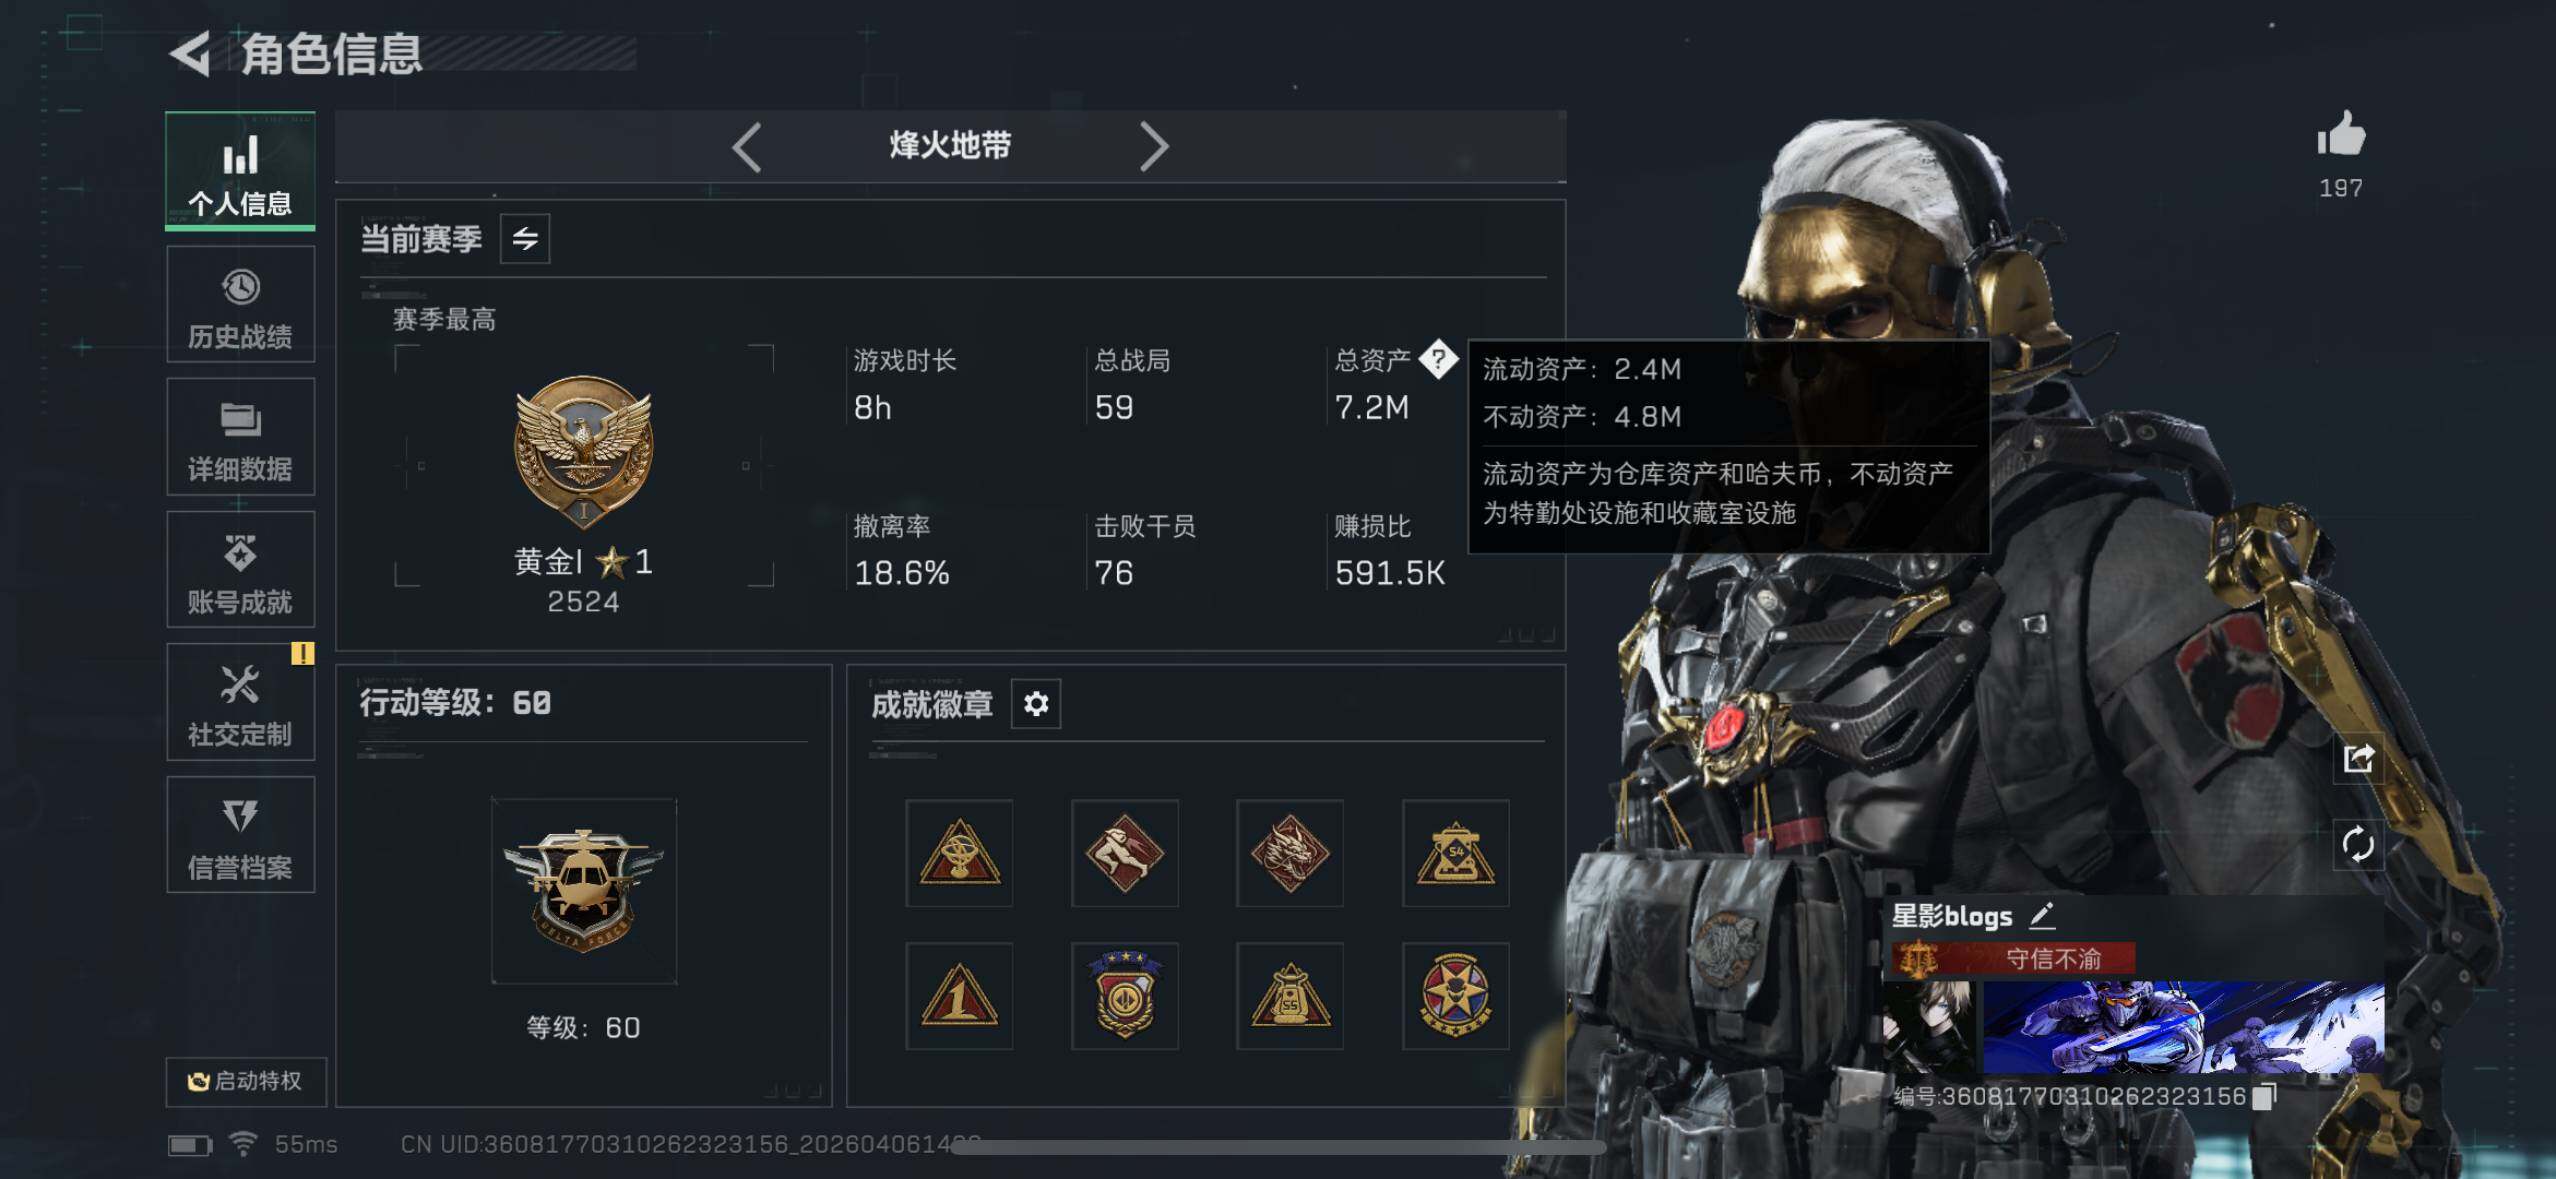
Task: Open 社交定制 with the alert badge
Action: click(x=240, y=702)
